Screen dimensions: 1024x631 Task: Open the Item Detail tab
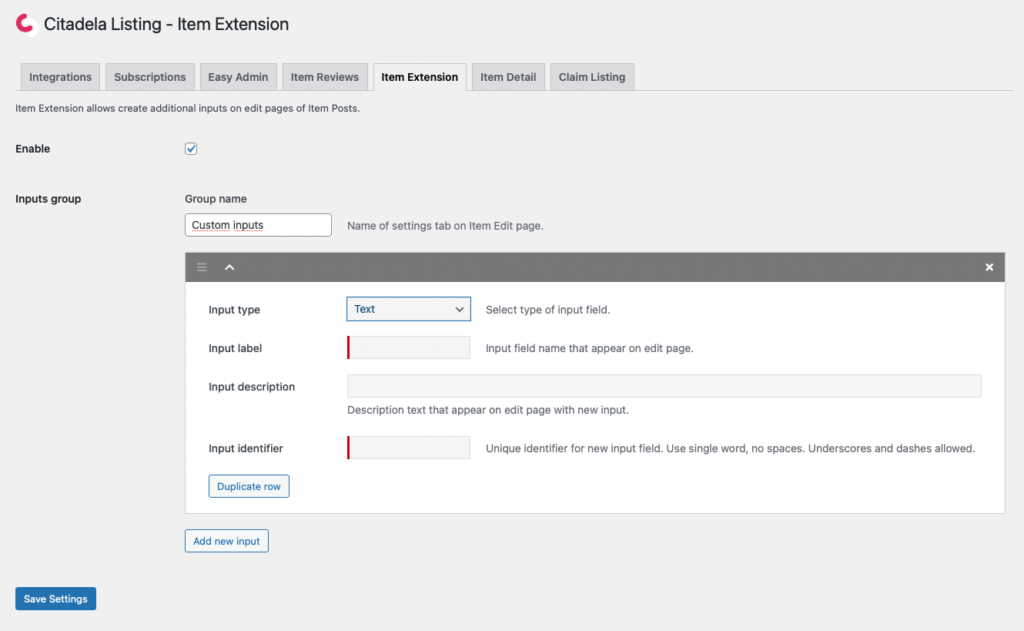[x=508, y=77]
